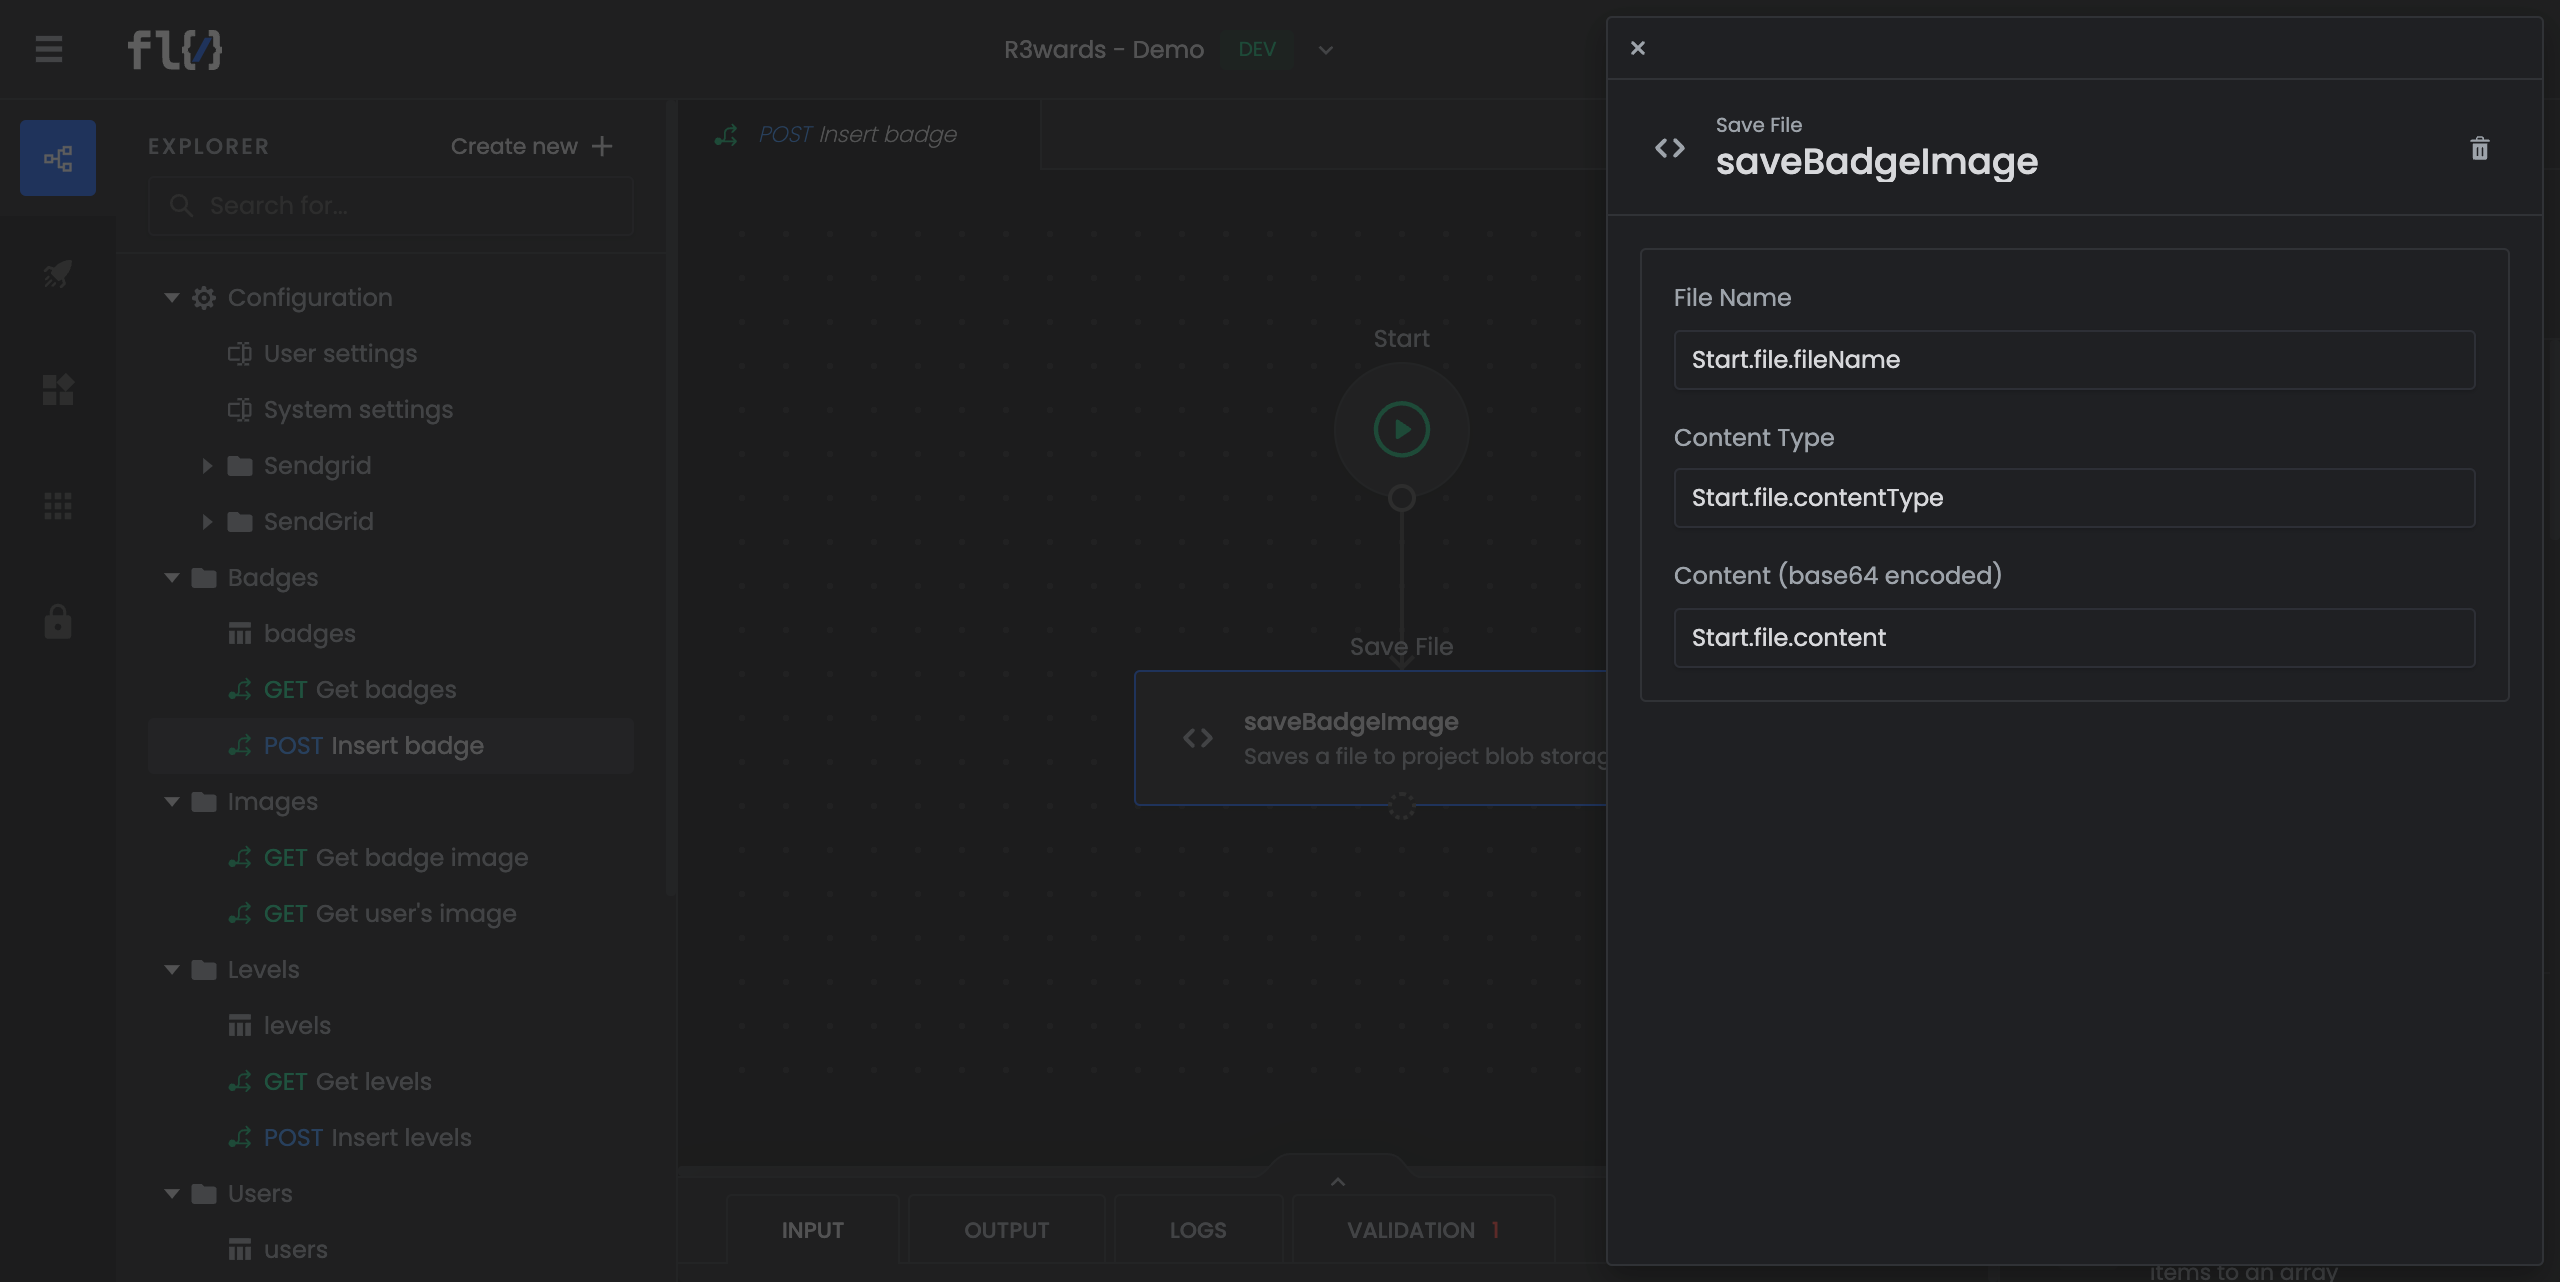Switch to the INPUT tab
This screenshot has width=2560, height=1282.
pyautogui.click(x=812, y=1230)
